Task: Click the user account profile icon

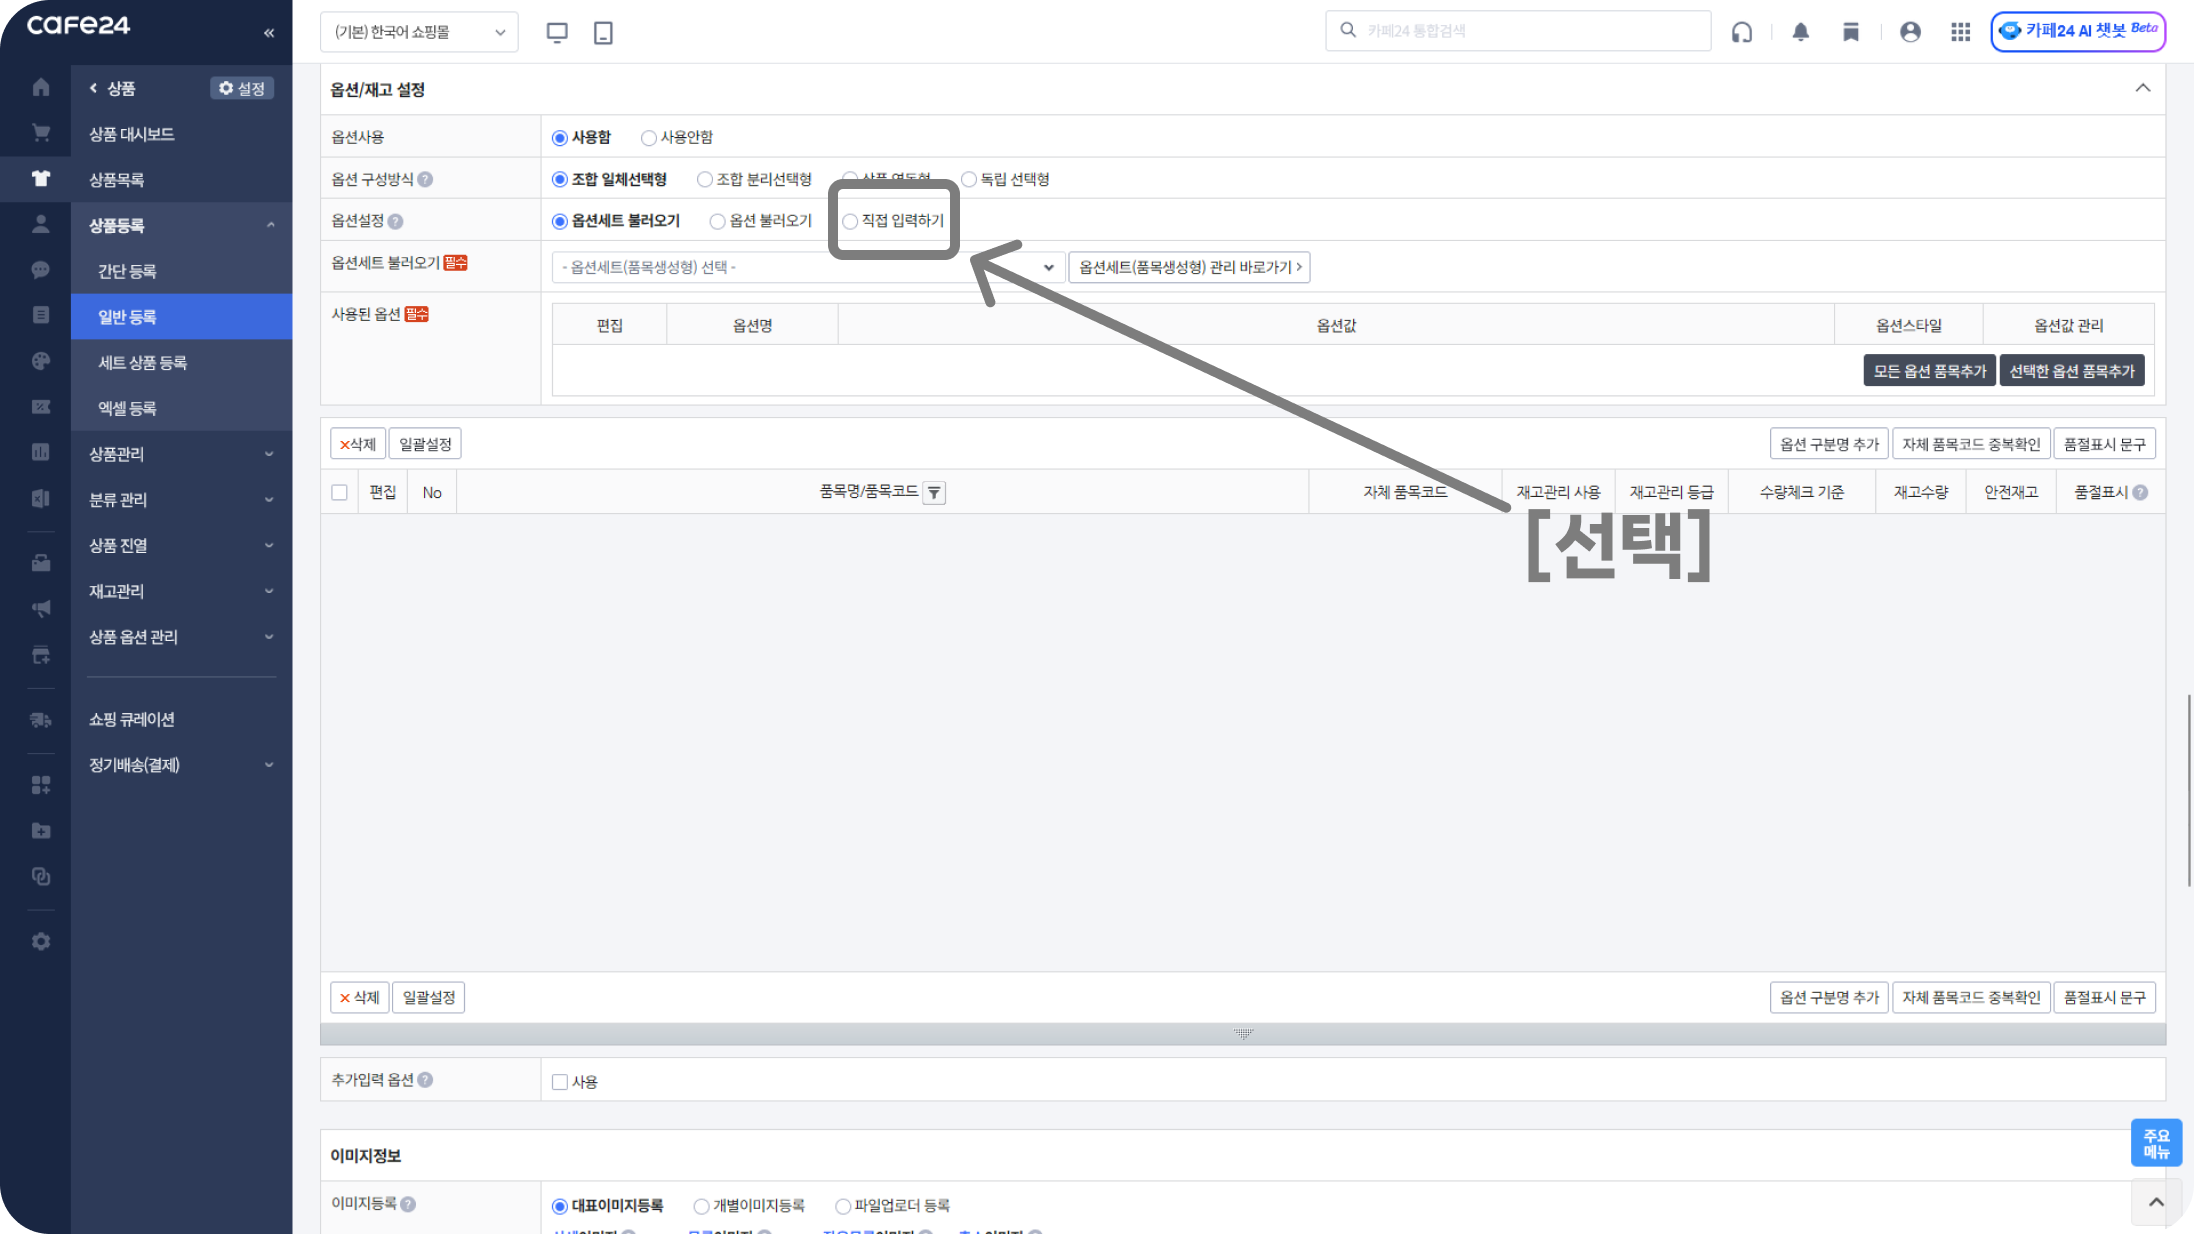Action: tap(1910, 32)
